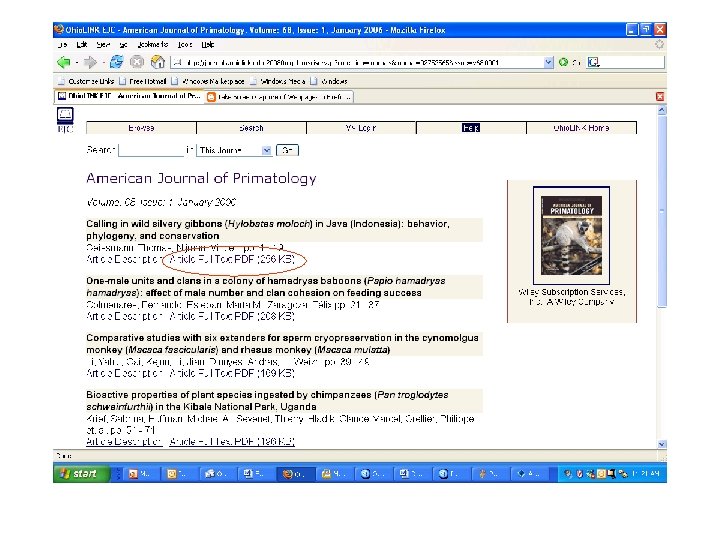The width and height of the screenshot is (720, 540).
Task: Open the View menu
Action: [x=103, y=45]
